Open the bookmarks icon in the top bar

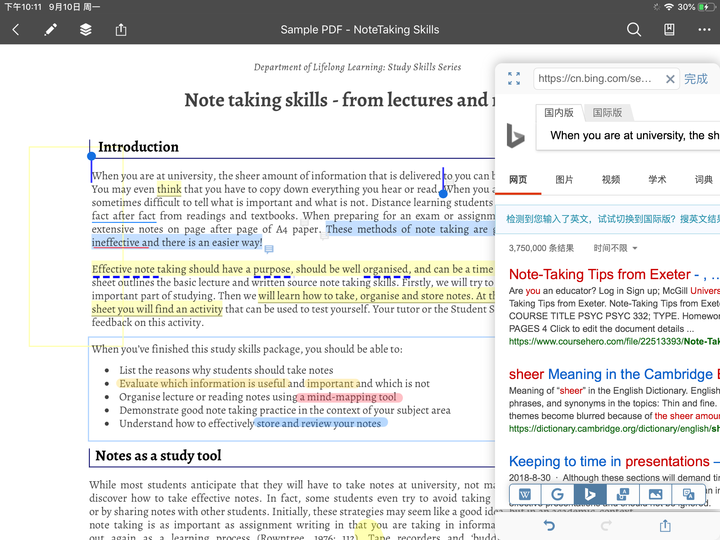[x=669, y=30]
